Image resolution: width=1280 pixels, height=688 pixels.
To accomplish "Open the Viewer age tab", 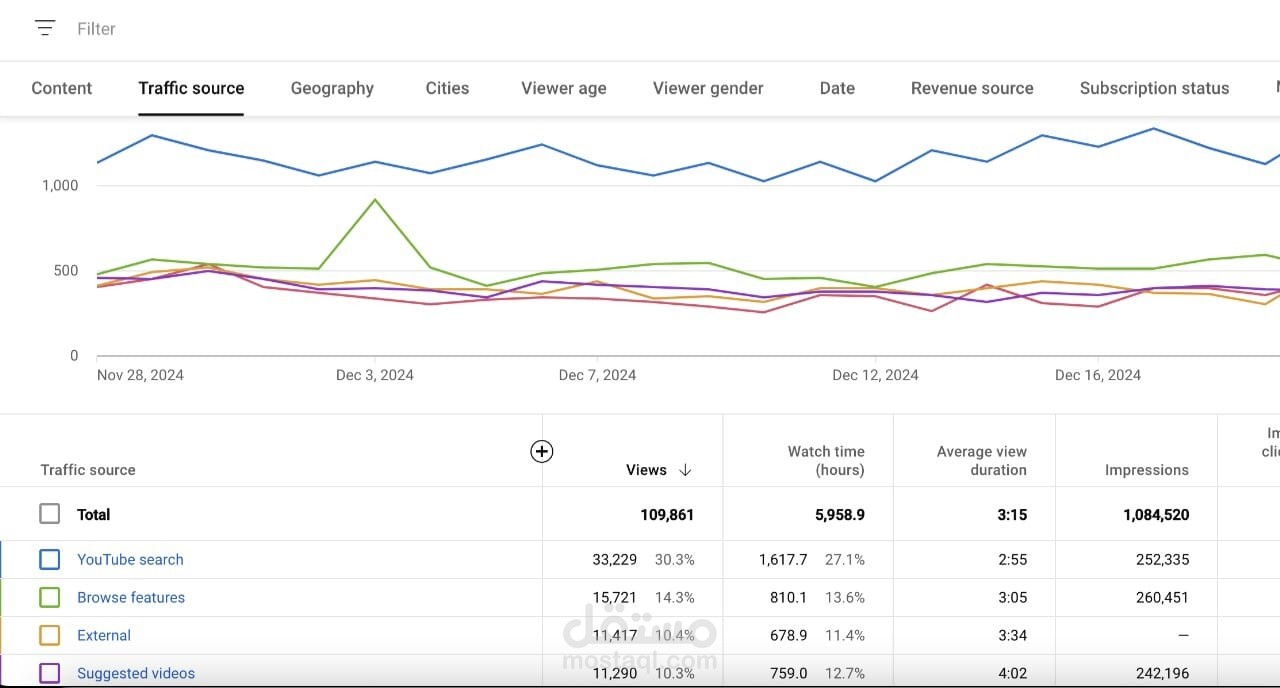I will click(x=564, y=88).
